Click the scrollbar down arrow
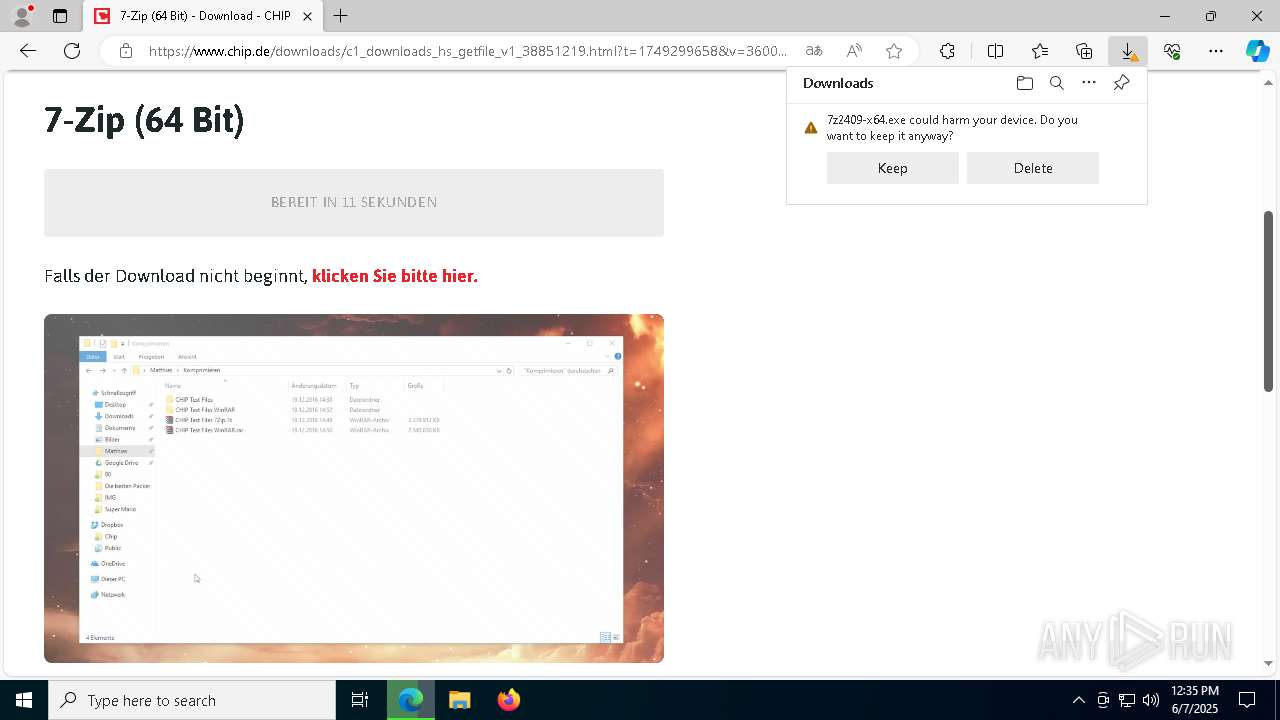This screenshot has height=720, width=1280. pyautogui.click(x=1268, y=663)
